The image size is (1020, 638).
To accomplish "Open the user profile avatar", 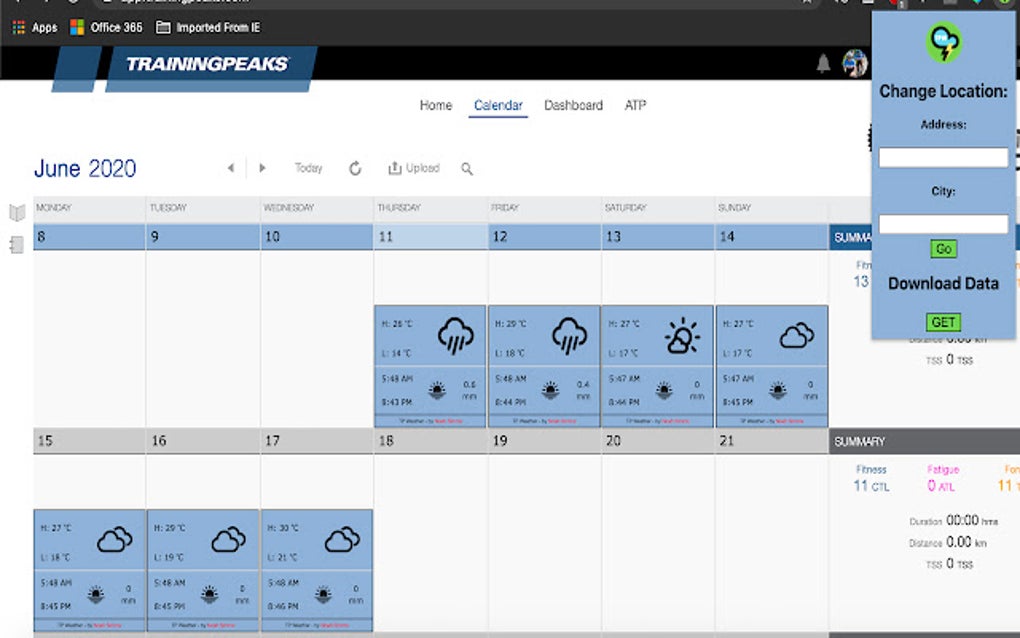I will point(854,63).
